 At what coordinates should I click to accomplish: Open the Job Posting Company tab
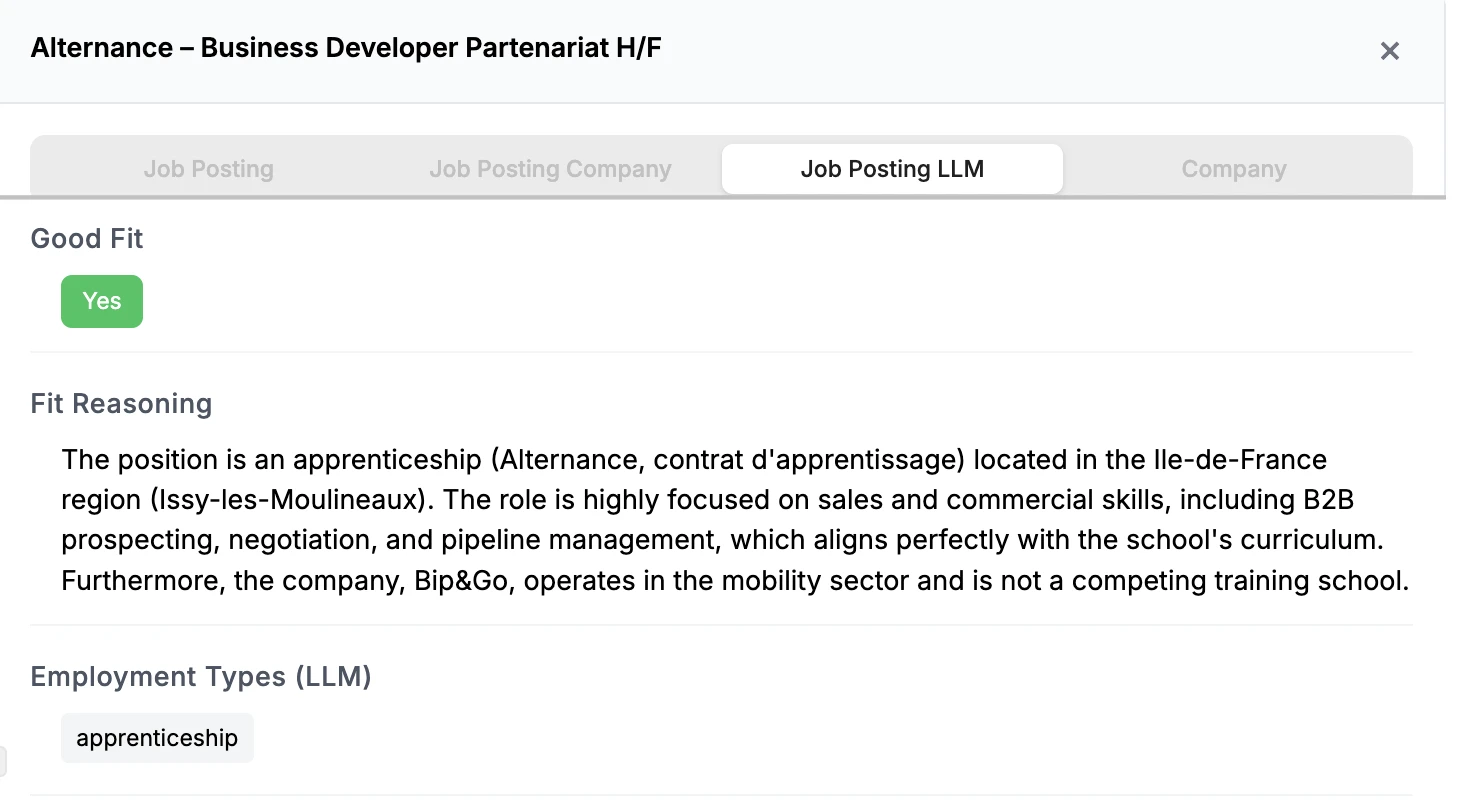(x=550, y=169)
